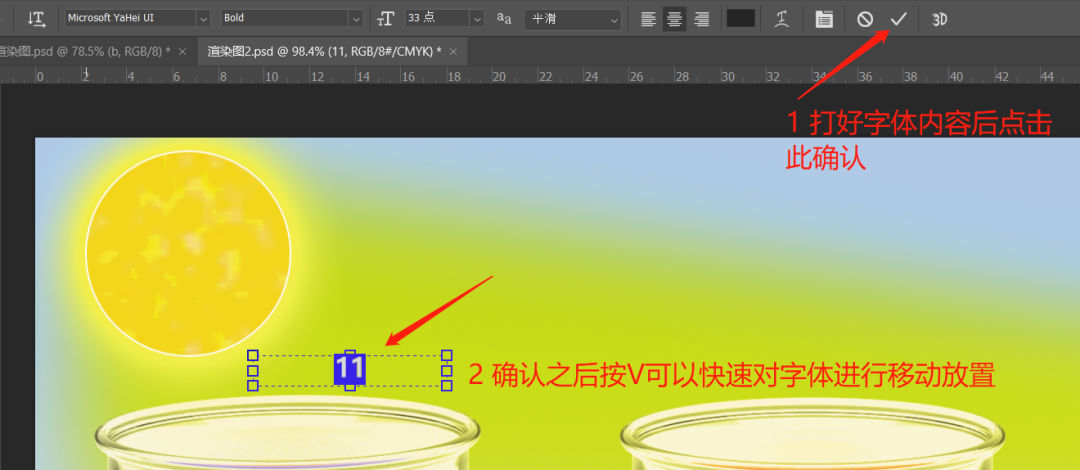The image size is (1080, 470).
Task: Align text right
Action: [x=701, y=19]
